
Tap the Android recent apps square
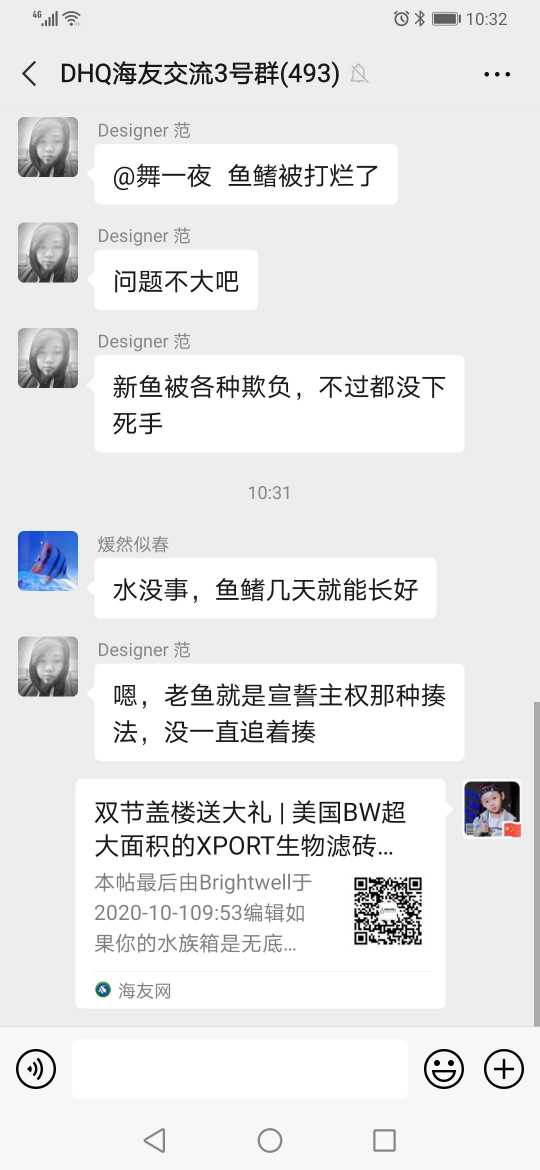coord(384,1139)
